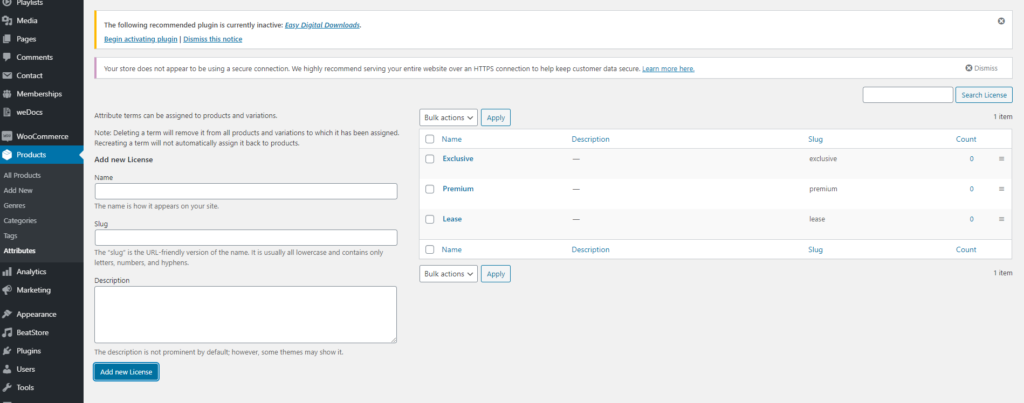Open Categories submenu item

(x=20, y=221)
